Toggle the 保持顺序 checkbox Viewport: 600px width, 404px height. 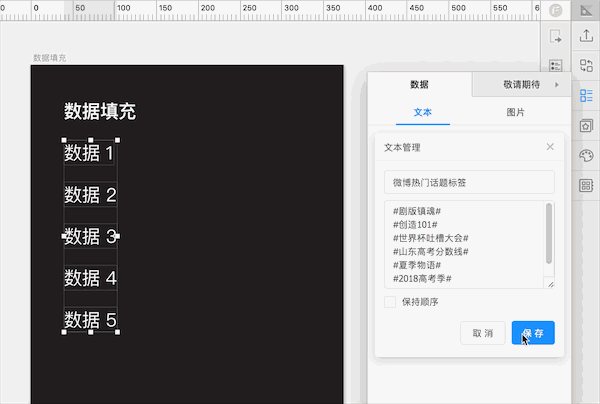click(390, 302)
